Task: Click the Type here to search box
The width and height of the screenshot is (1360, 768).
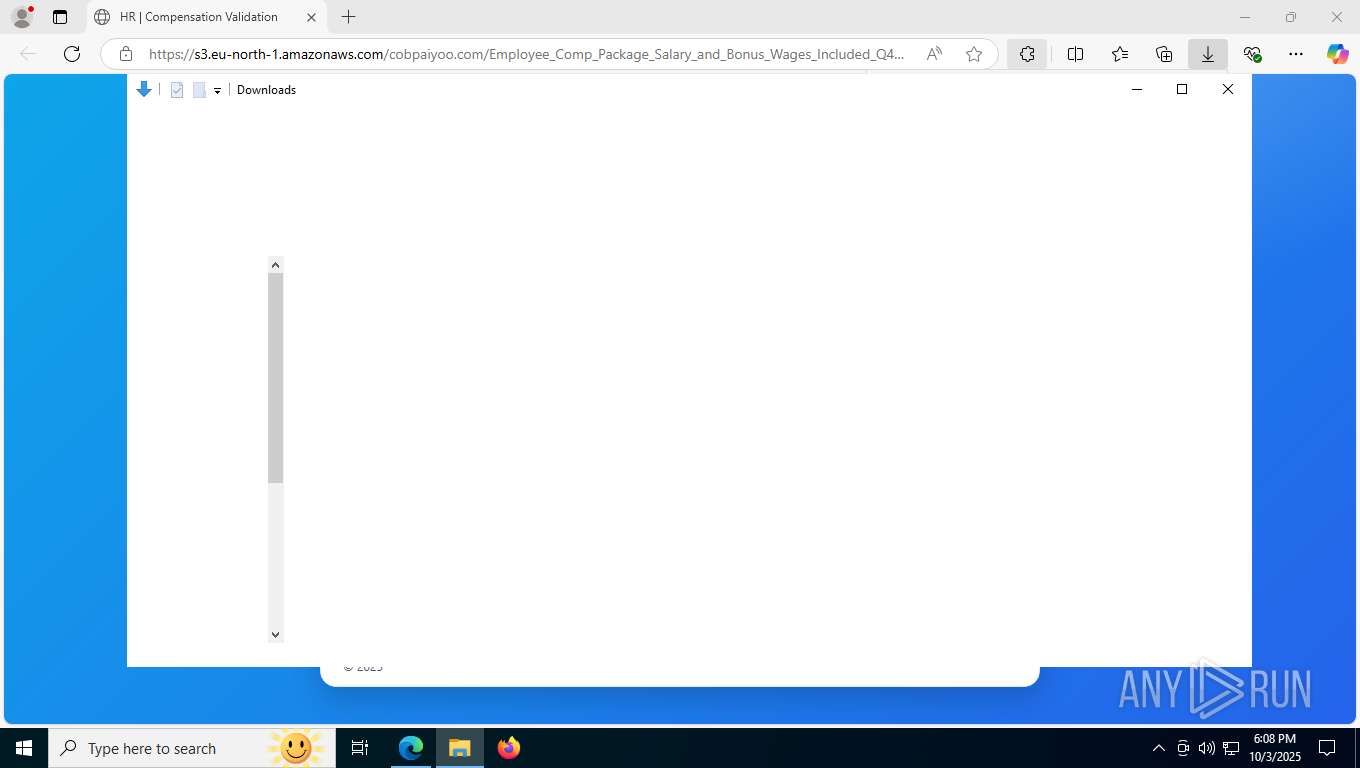Action: coord(192,748)
